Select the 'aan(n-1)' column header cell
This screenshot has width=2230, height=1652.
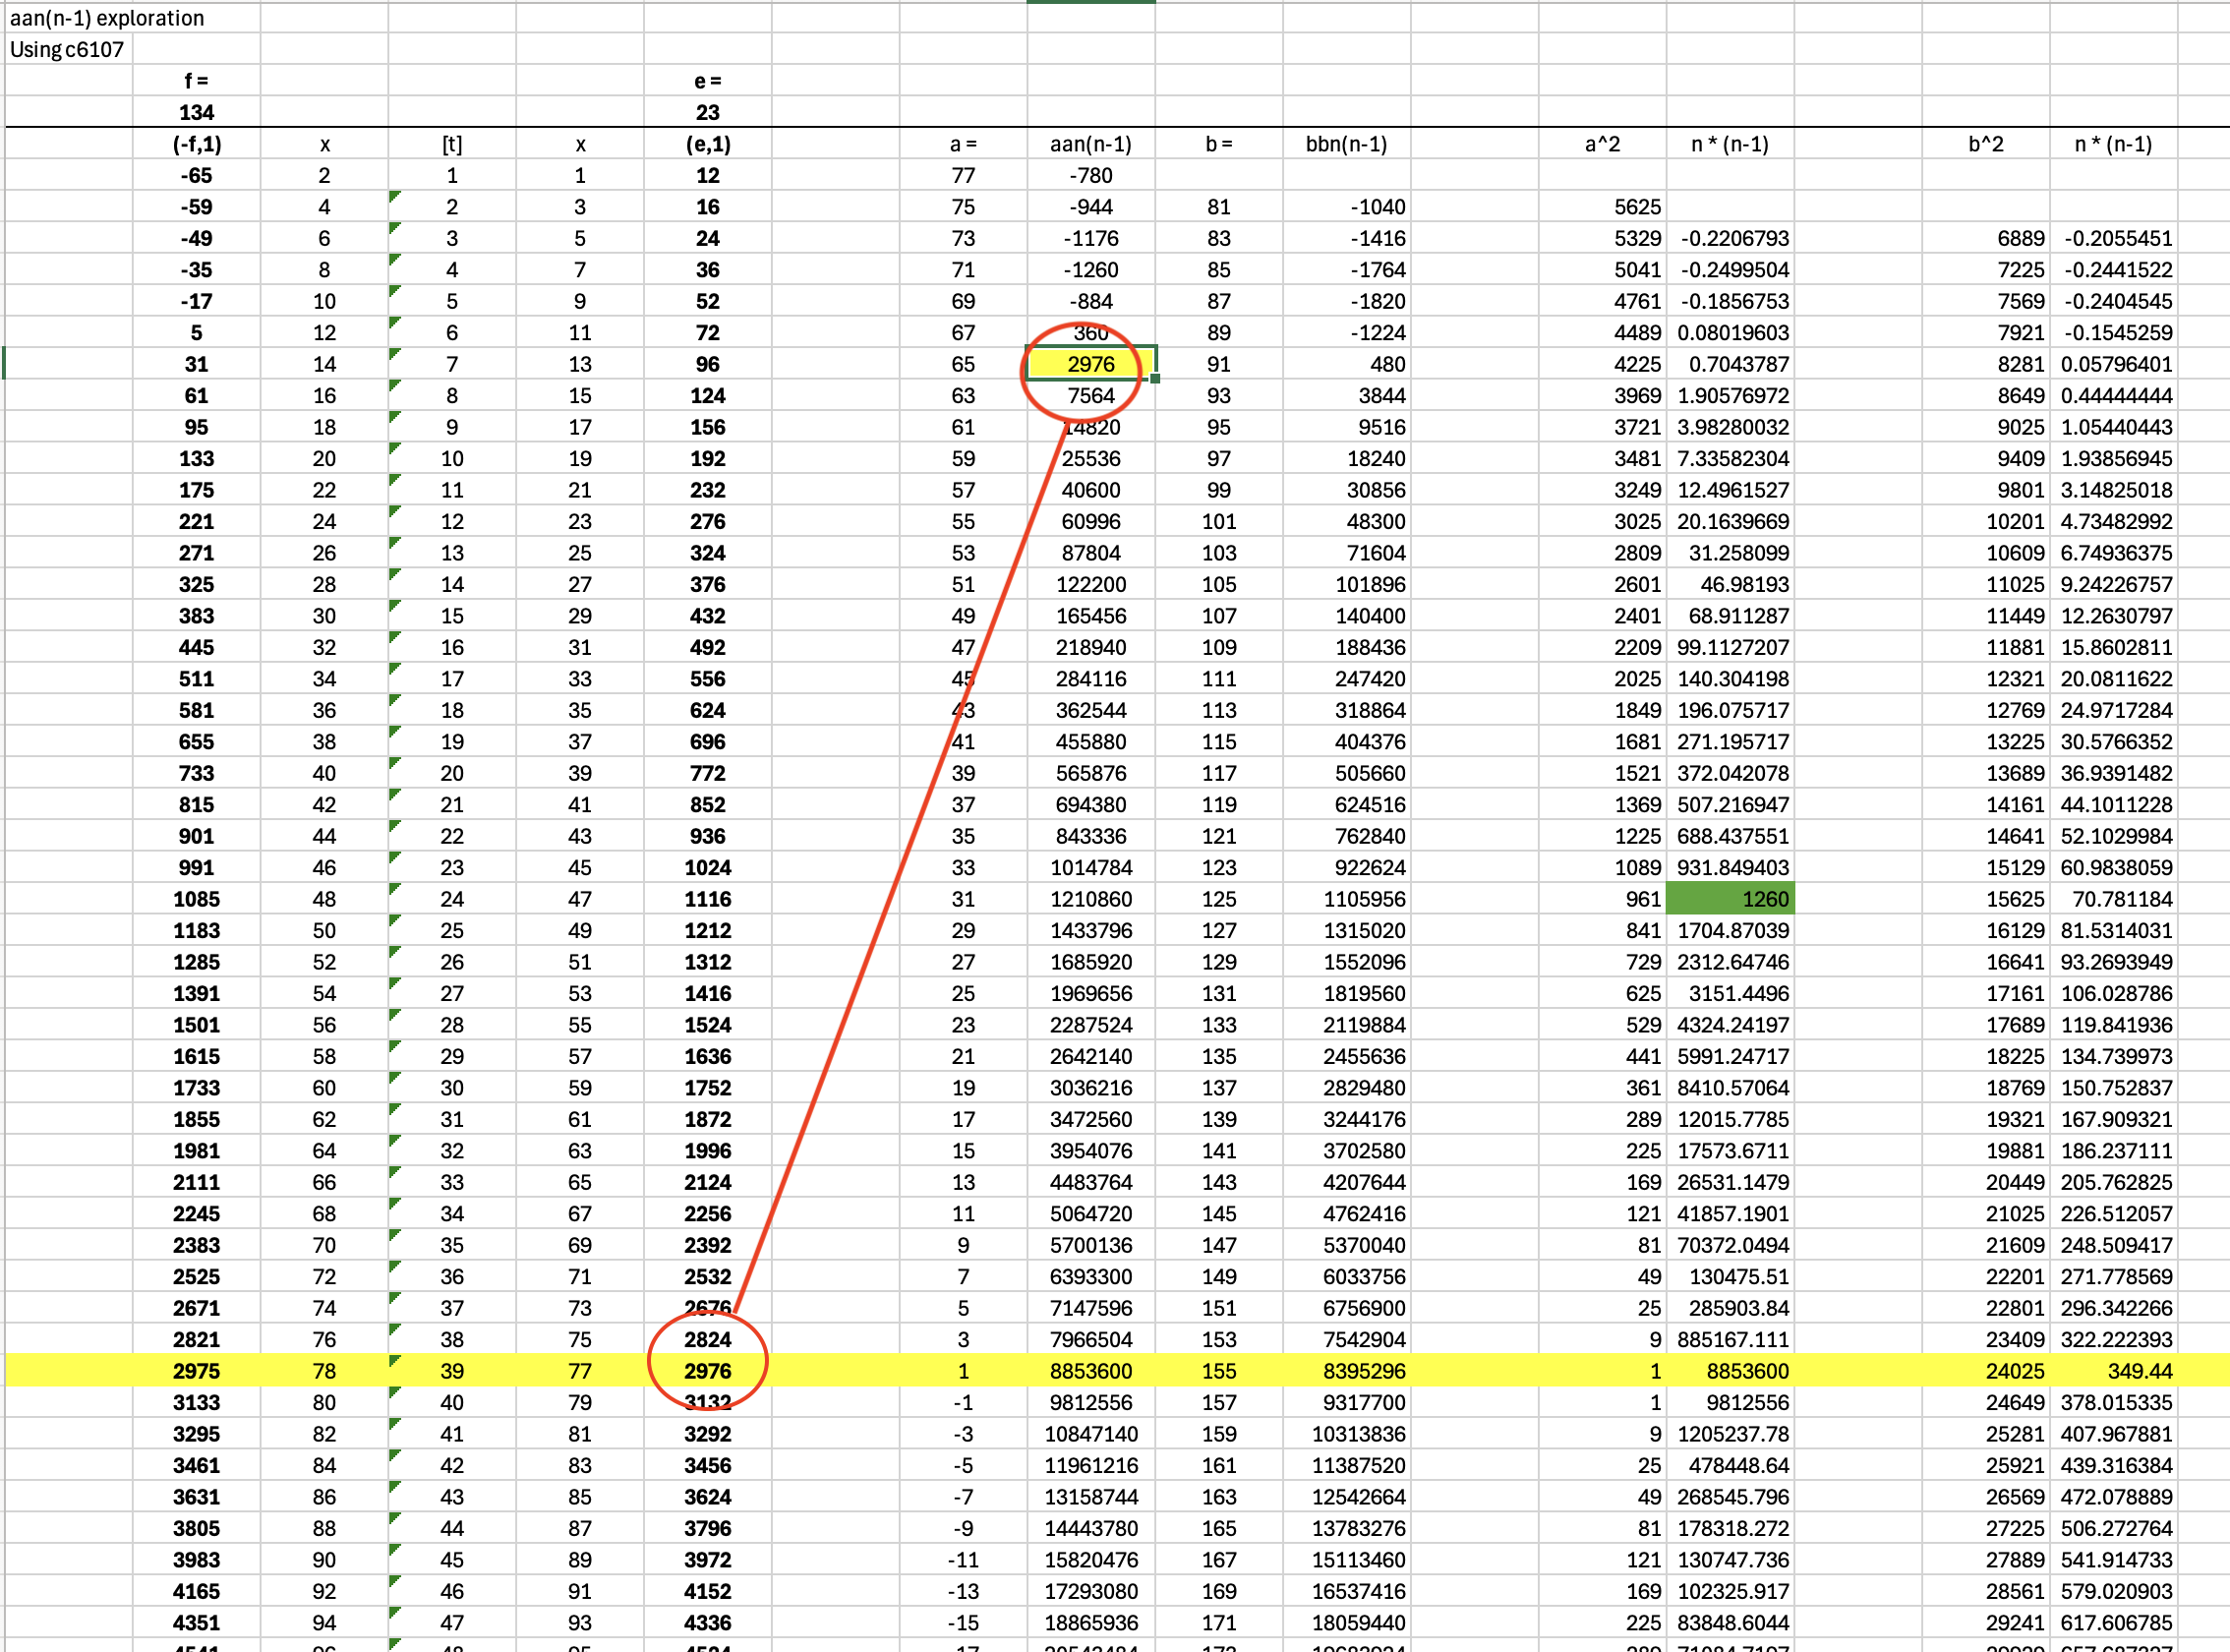pos(1091,144)
